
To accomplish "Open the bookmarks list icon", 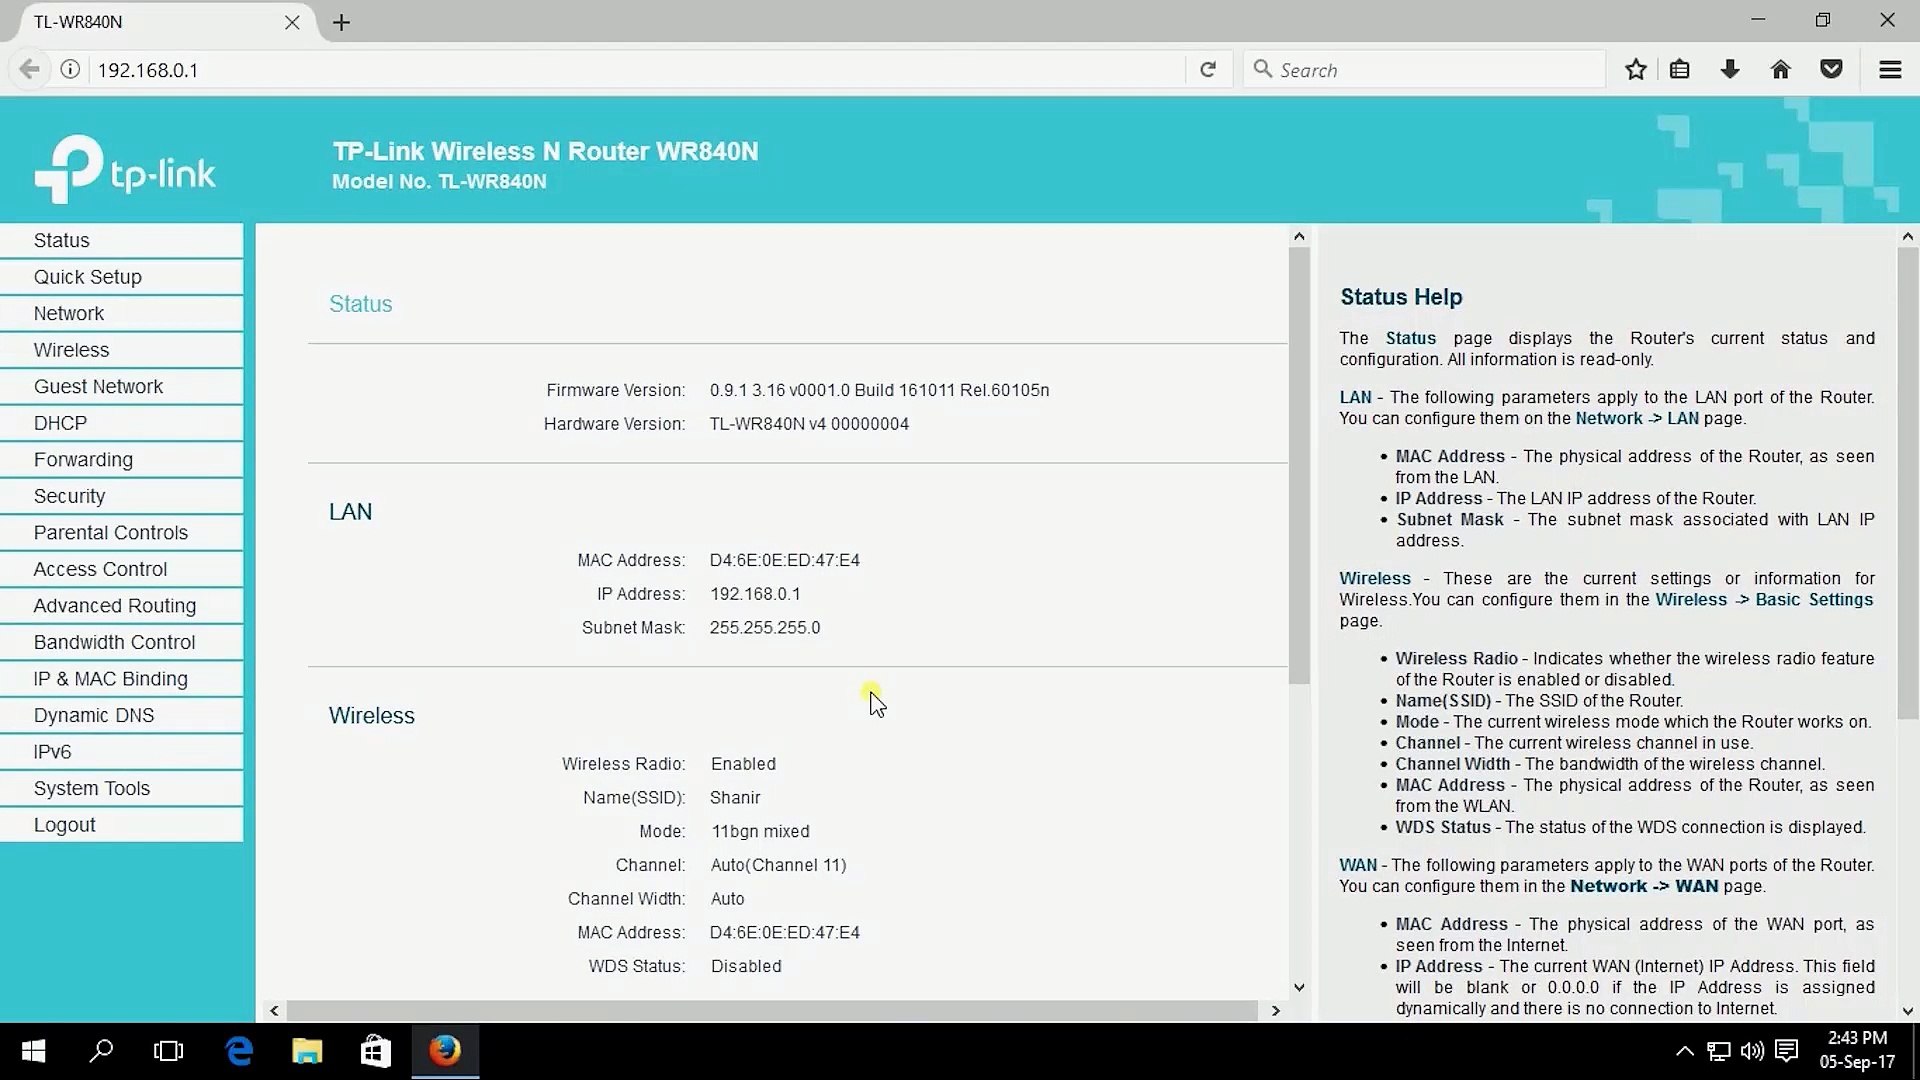I will [x=1680, y=70].
